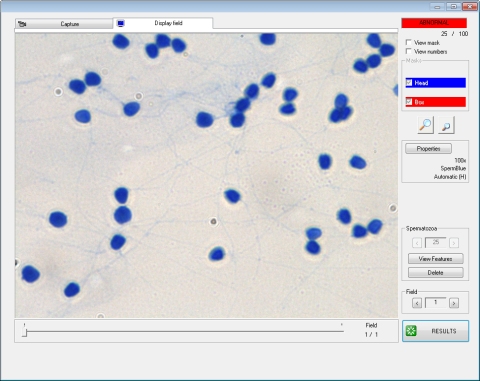Enable the View mask checkbox
This screenshot has width=480, height=381.
pyautogui.click(x=408, y=42)
